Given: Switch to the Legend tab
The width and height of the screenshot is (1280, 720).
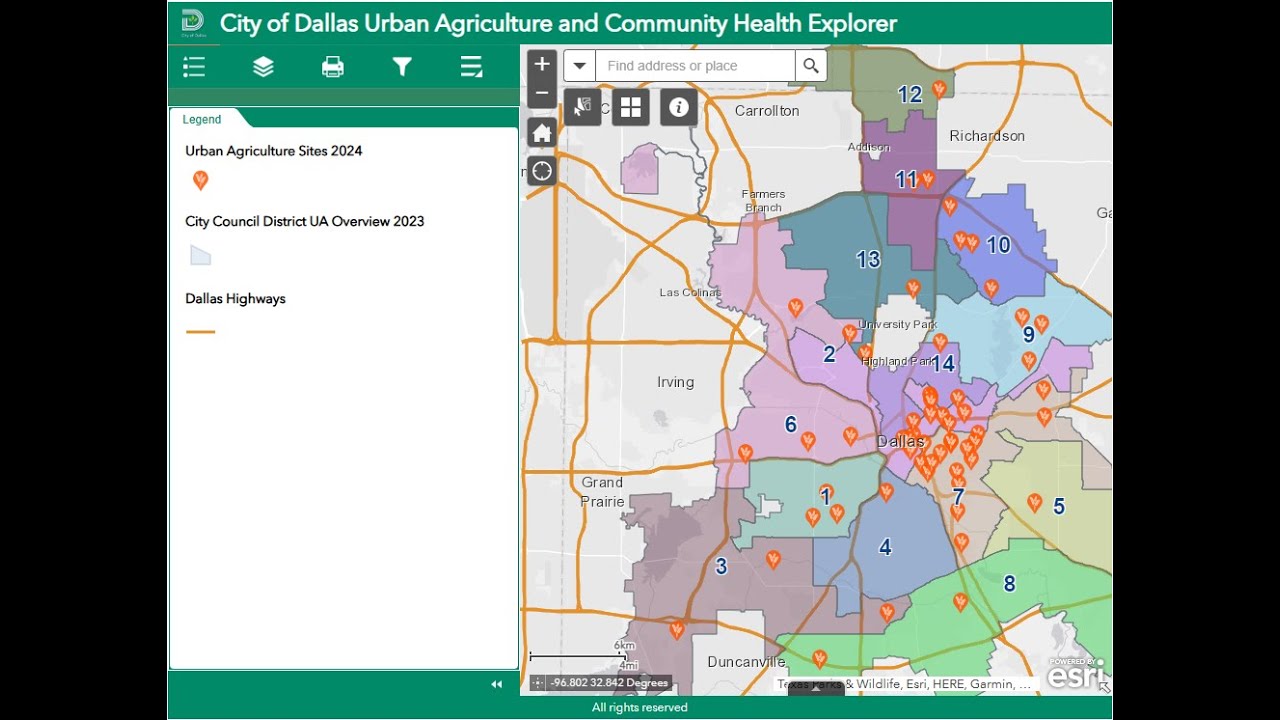Looking at the screenshot, I should pyautogui.click(x=202, y=119).
